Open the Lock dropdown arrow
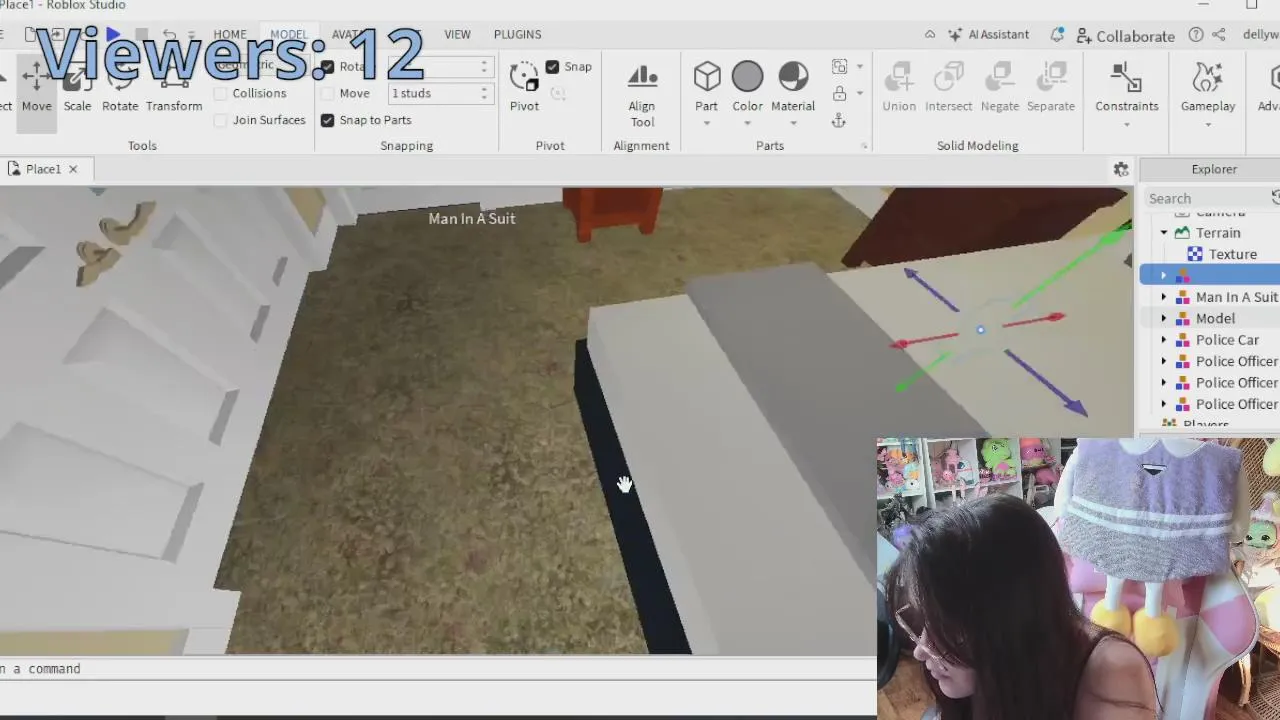The height and width of the screenshot is (720, 1280). click(859, 93)
